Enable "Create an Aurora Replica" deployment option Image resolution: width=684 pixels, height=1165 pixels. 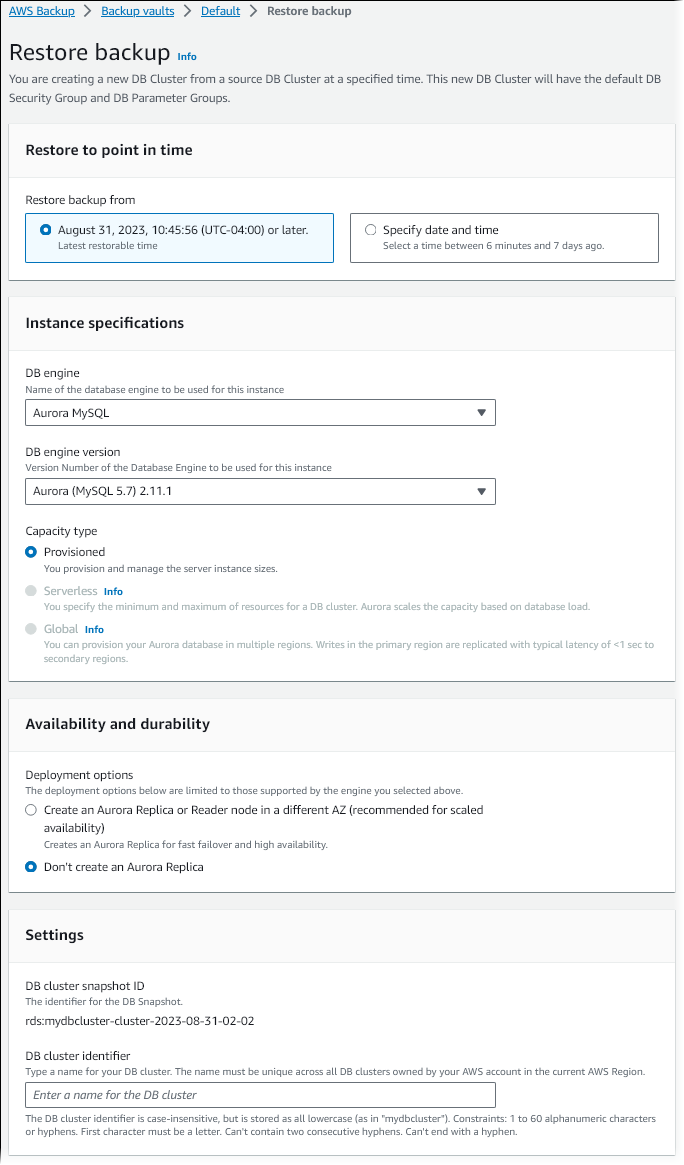tap(30, 810)
